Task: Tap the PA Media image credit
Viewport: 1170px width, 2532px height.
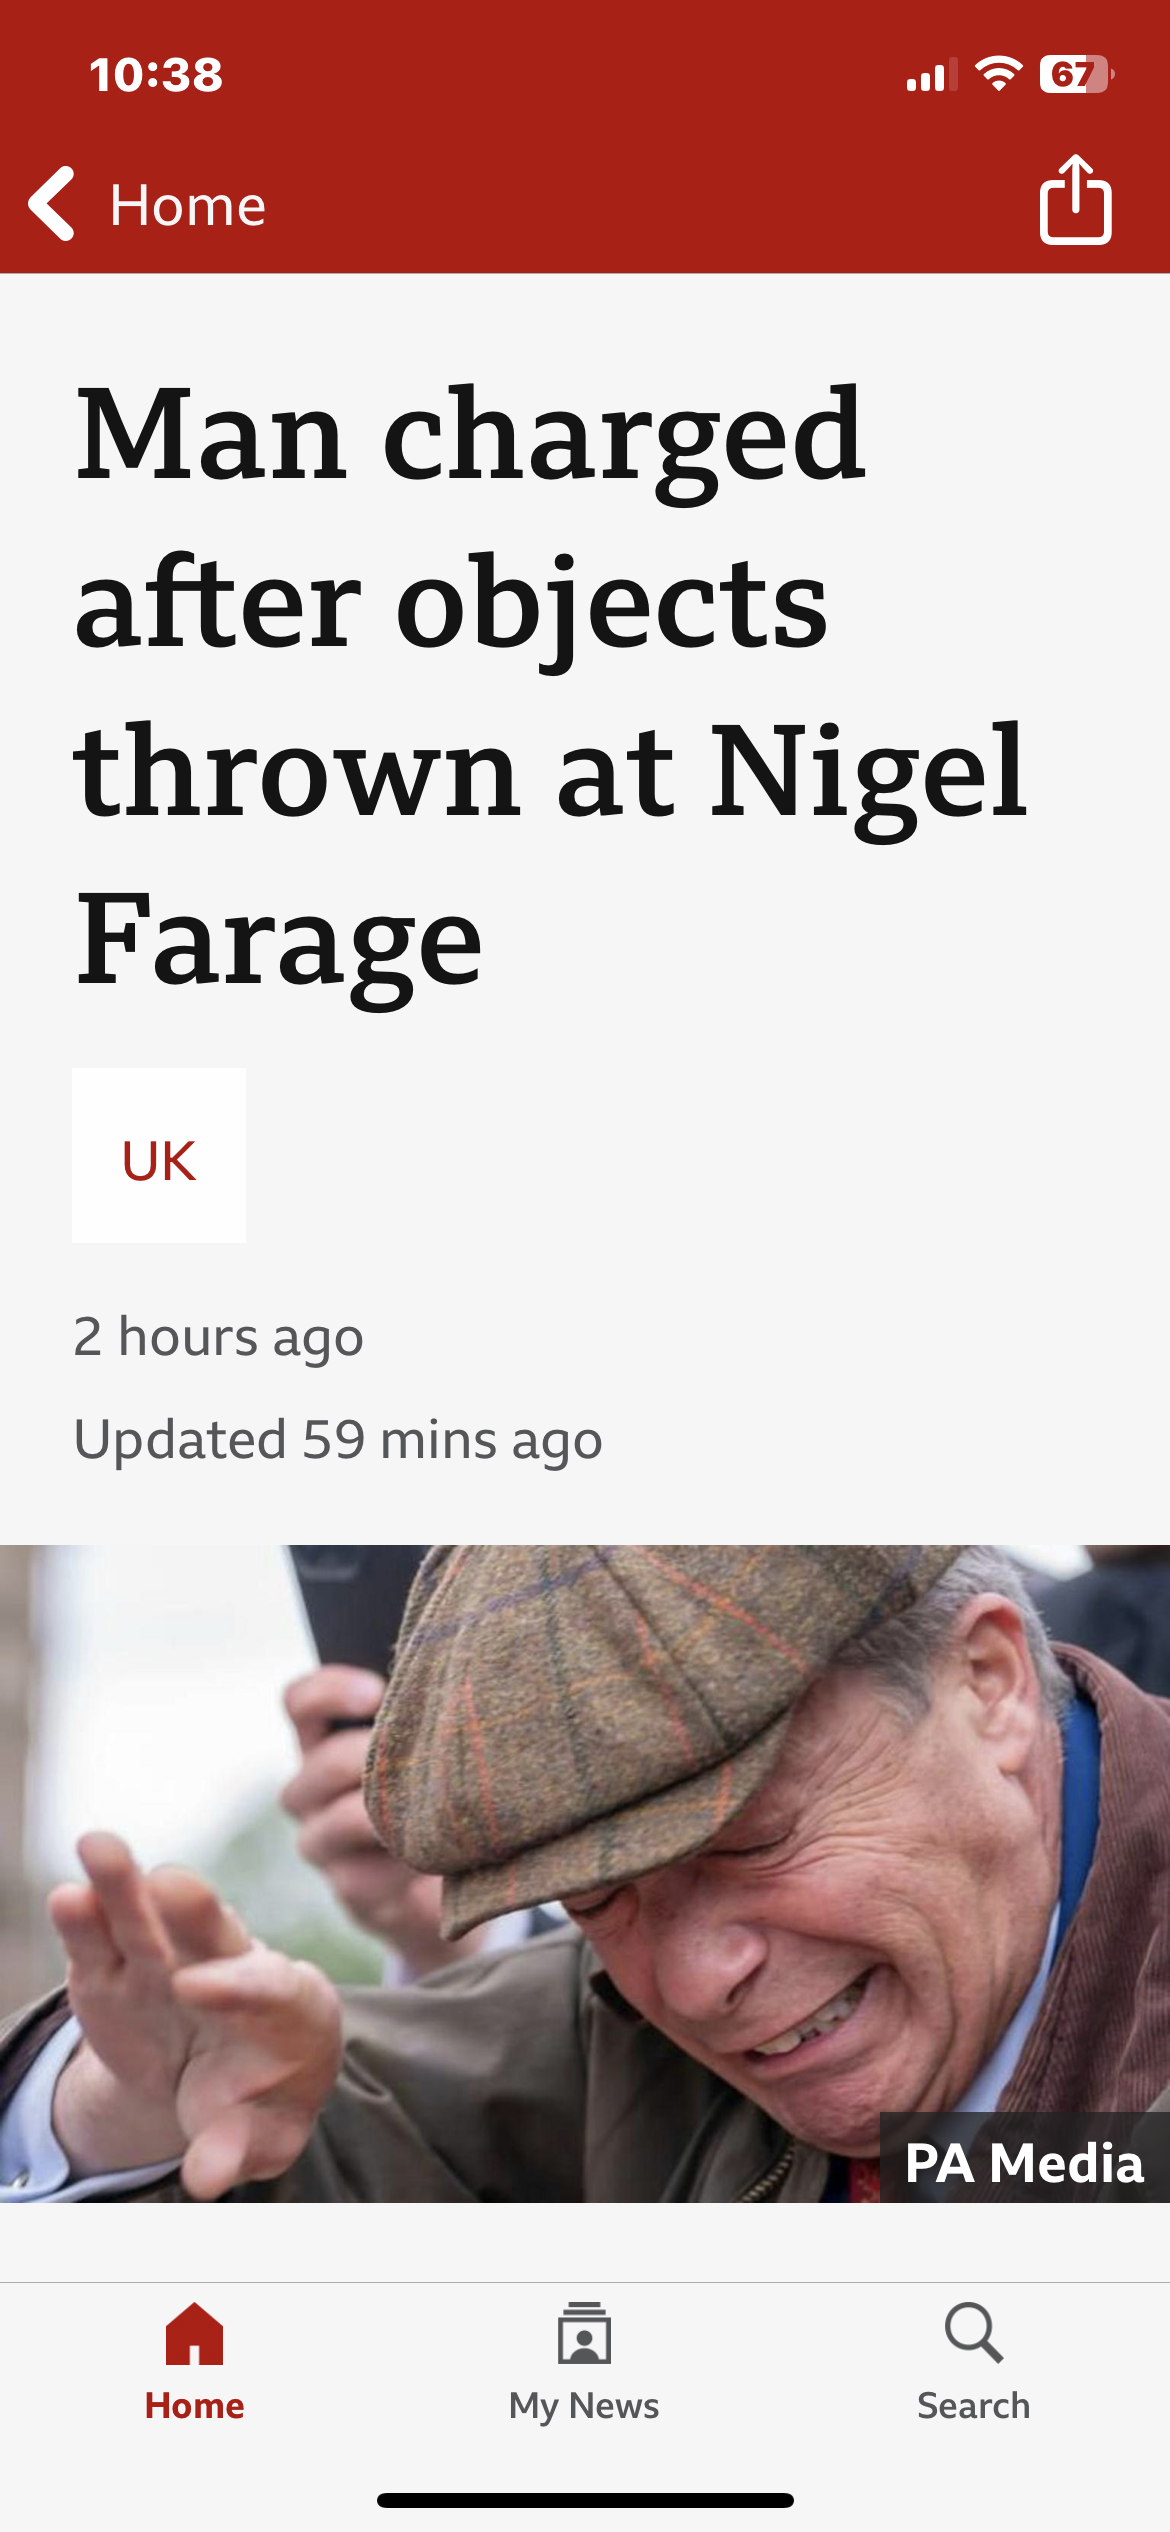Action: coord(1024,2162)
